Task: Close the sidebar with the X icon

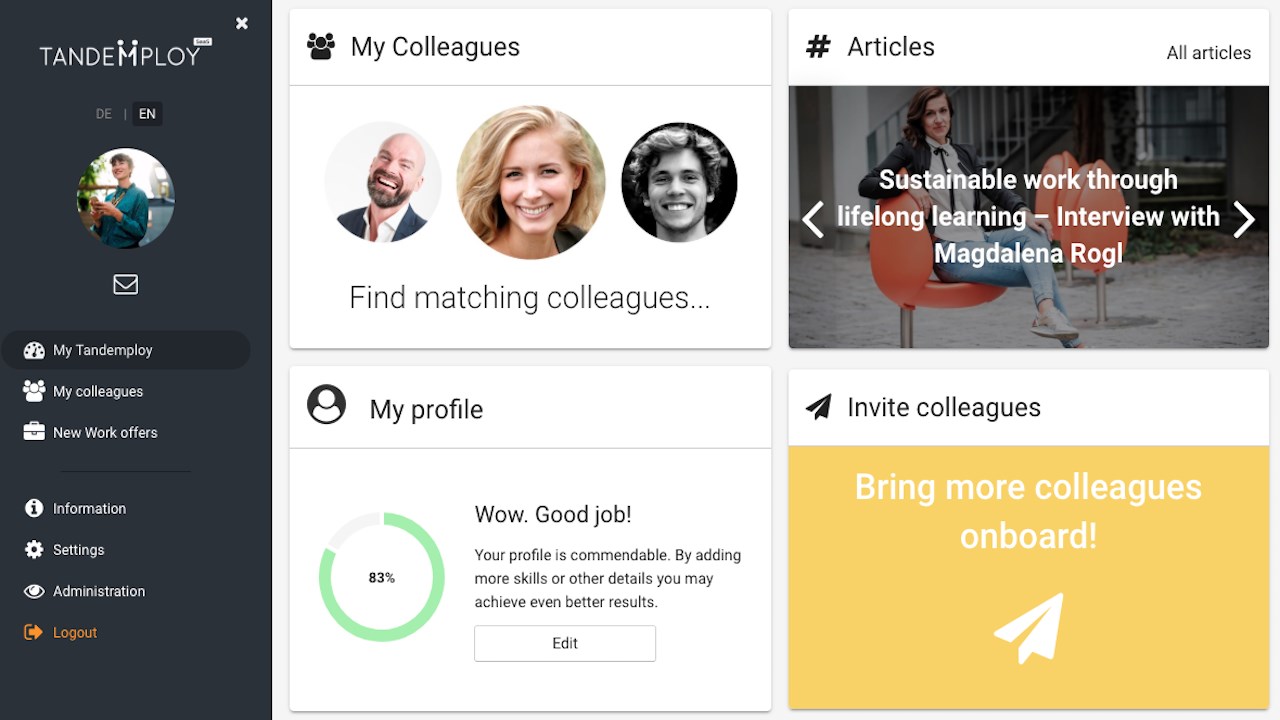Action: pos(242,23)
